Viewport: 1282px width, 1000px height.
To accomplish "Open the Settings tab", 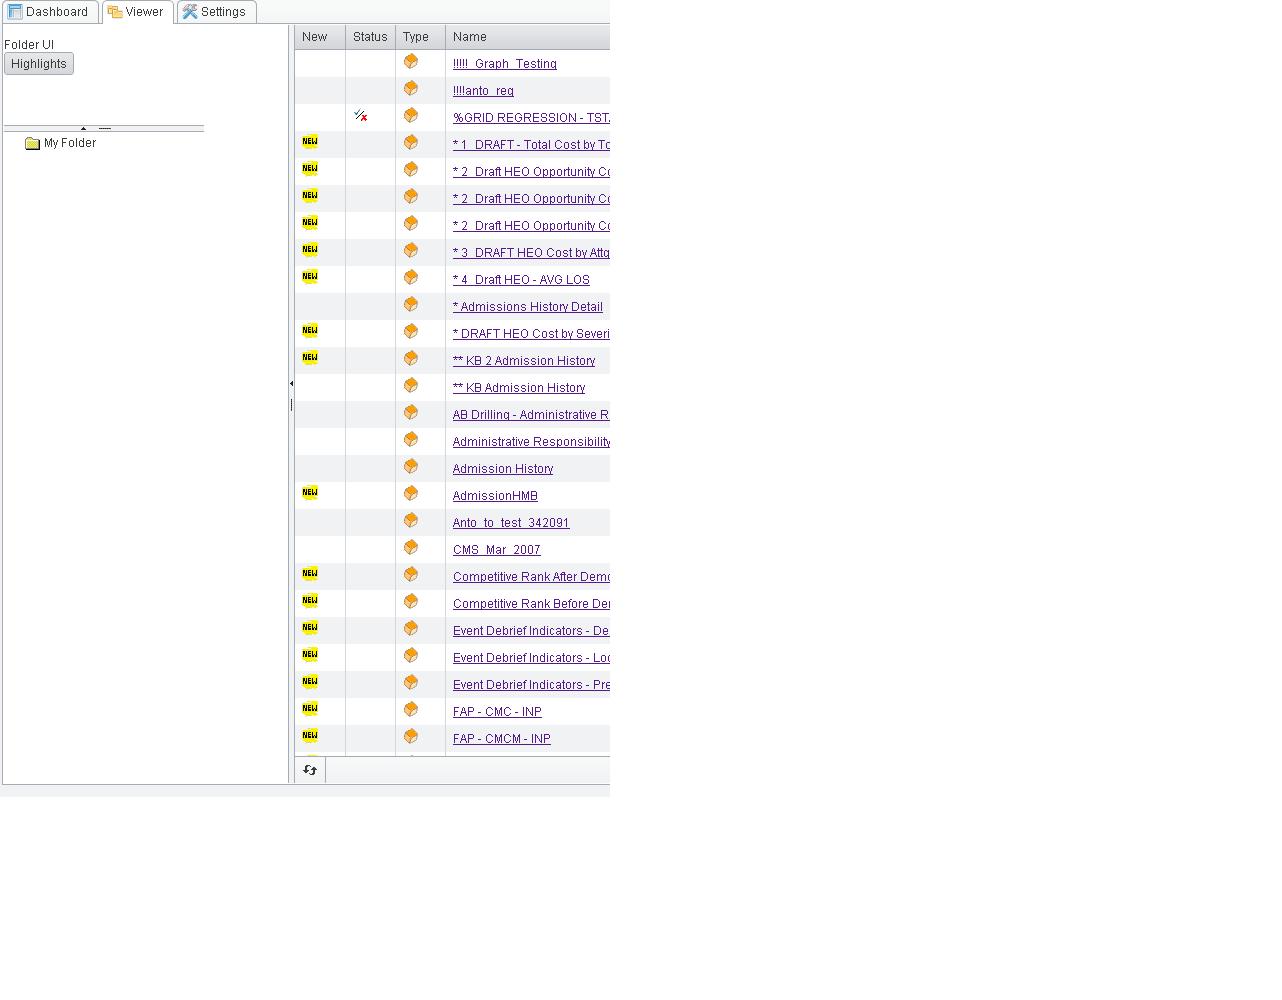I will pos(215,12).
